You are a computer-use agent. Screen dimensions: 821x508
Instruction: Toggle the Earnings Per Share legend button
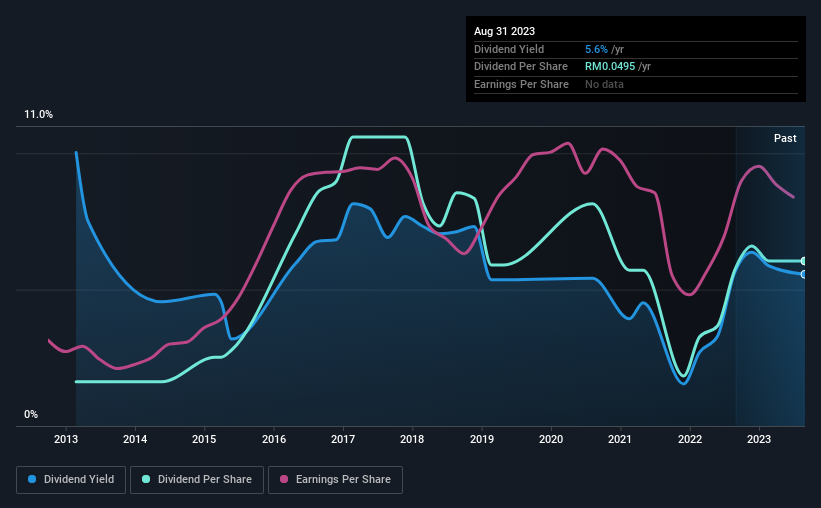335,480
